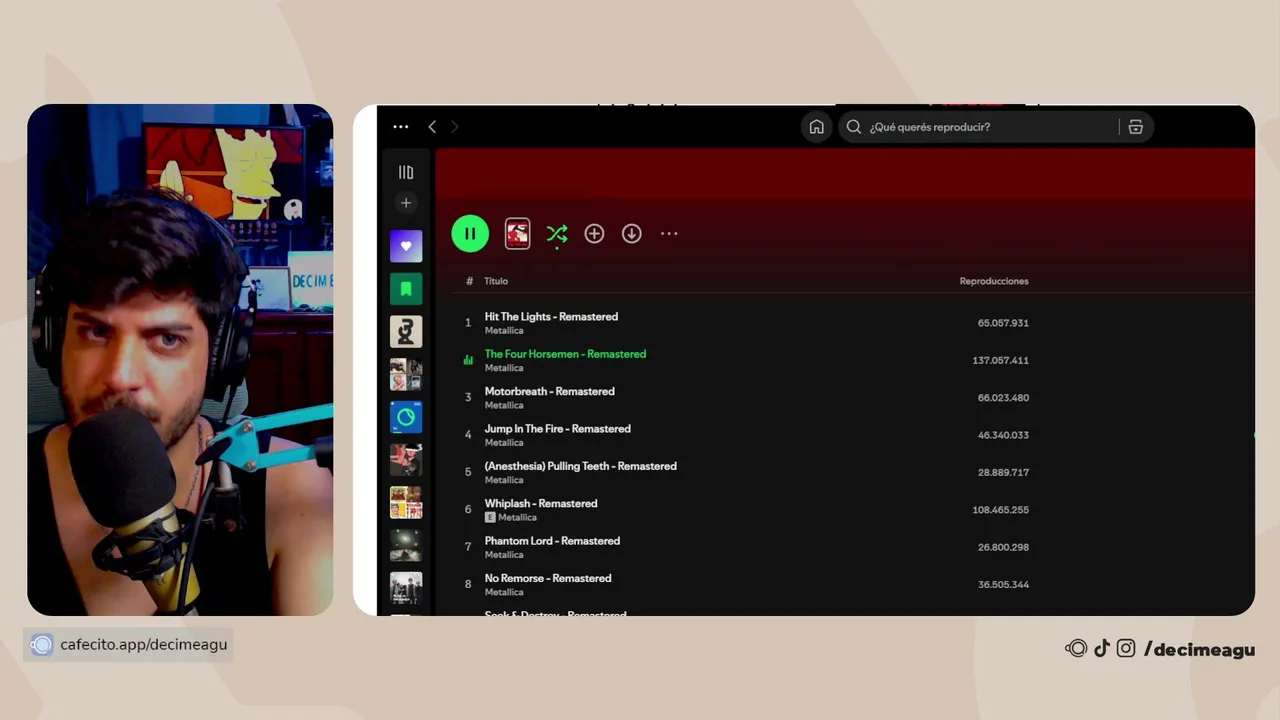Sort tracks by the Reproducciones column header
This screenshot has width=1280, height=720.
coord(994,281)
